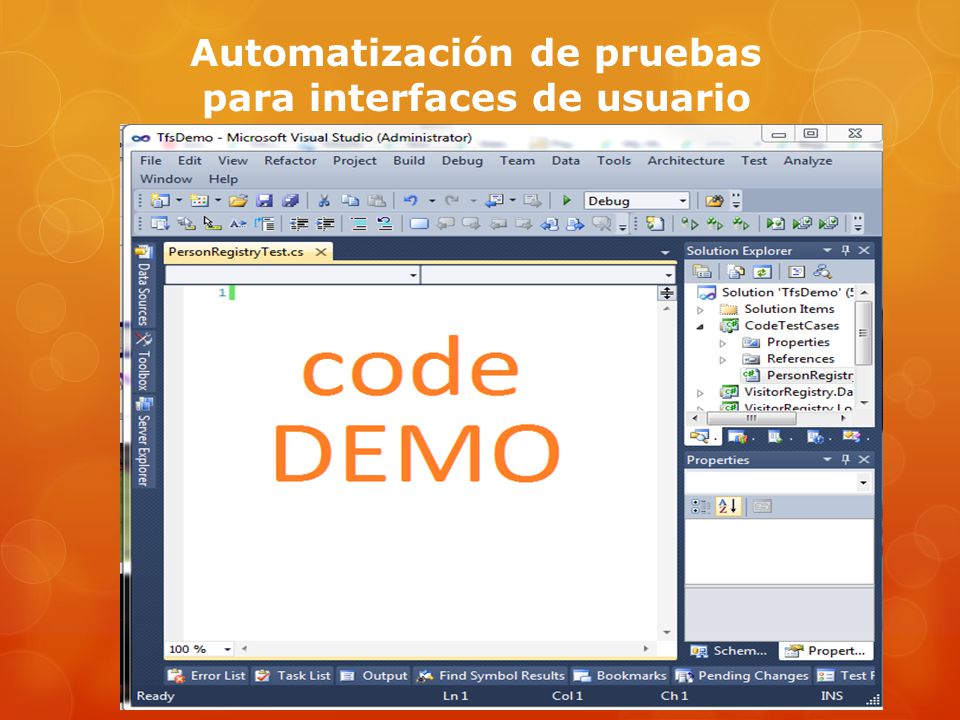Image resolution: width=960 pixels, height=720 pixels.
Task: Open the File menu
Action: tap(151, 161)
